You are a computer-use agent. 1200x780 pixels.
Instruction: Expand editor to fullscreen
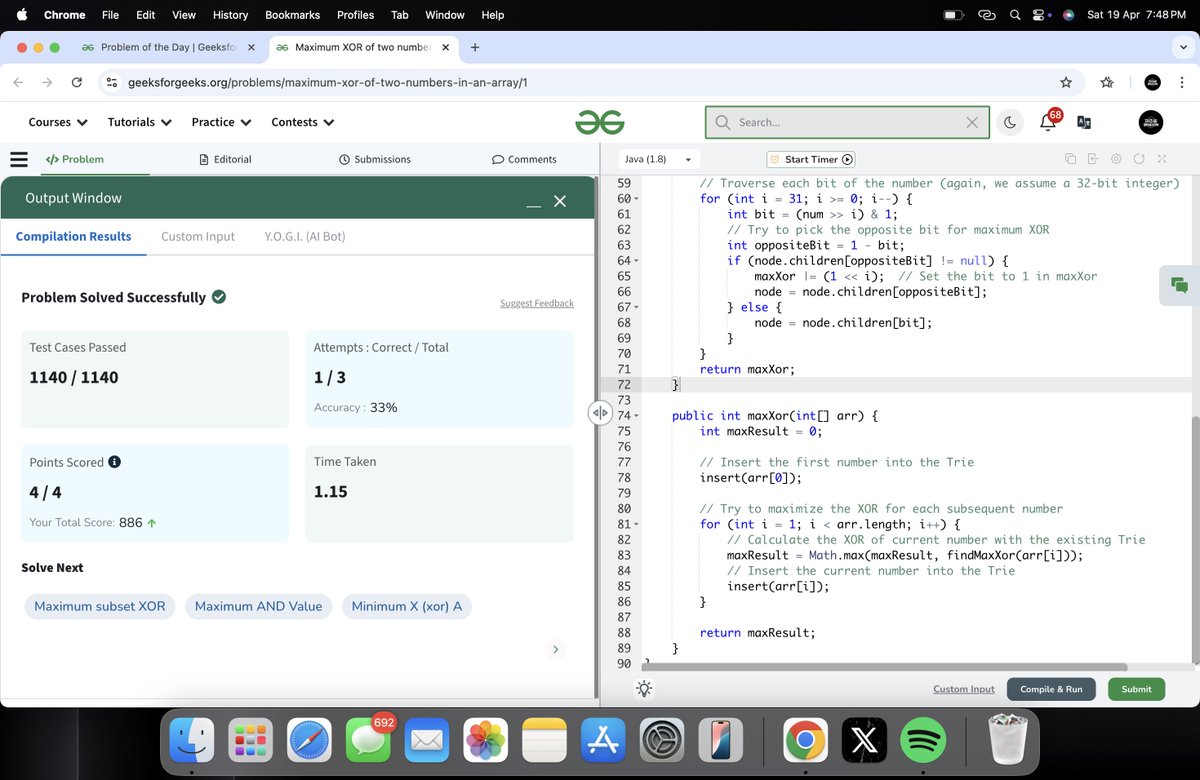[1162, 159]
